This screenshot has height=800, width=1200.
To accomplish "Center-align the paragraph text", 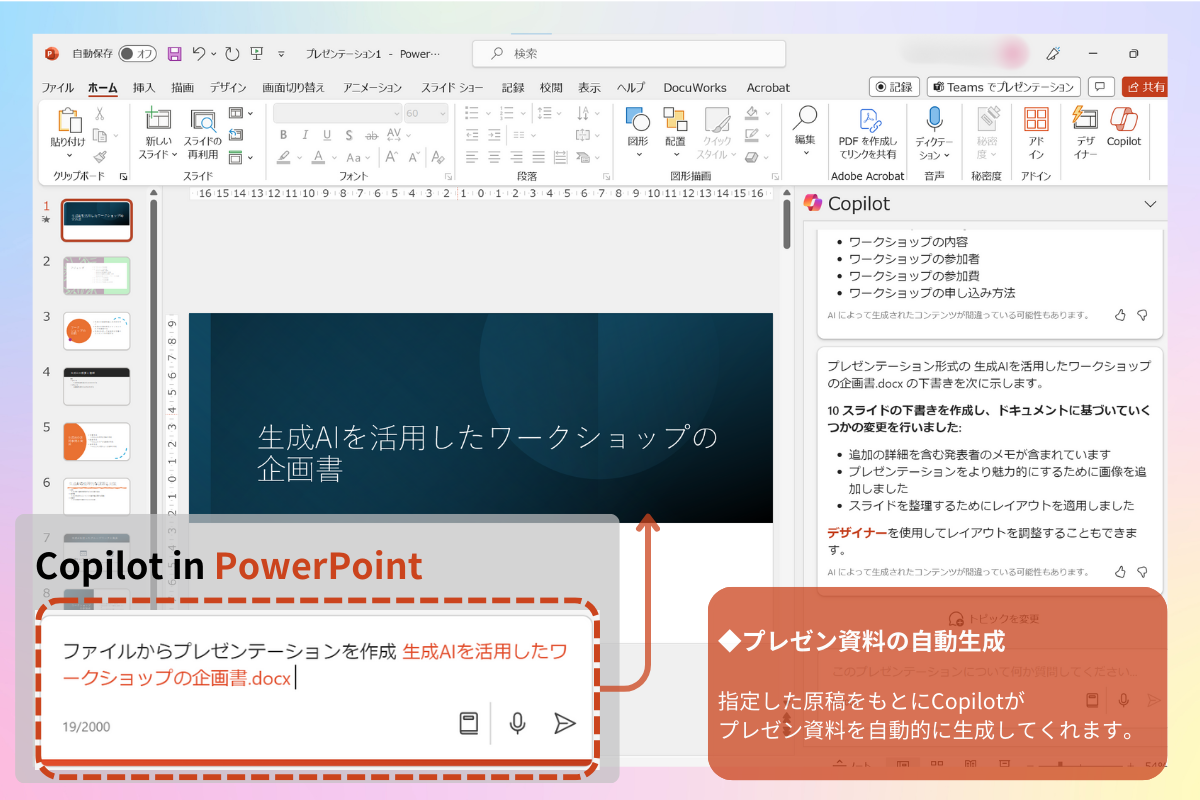I will (494, 157).
